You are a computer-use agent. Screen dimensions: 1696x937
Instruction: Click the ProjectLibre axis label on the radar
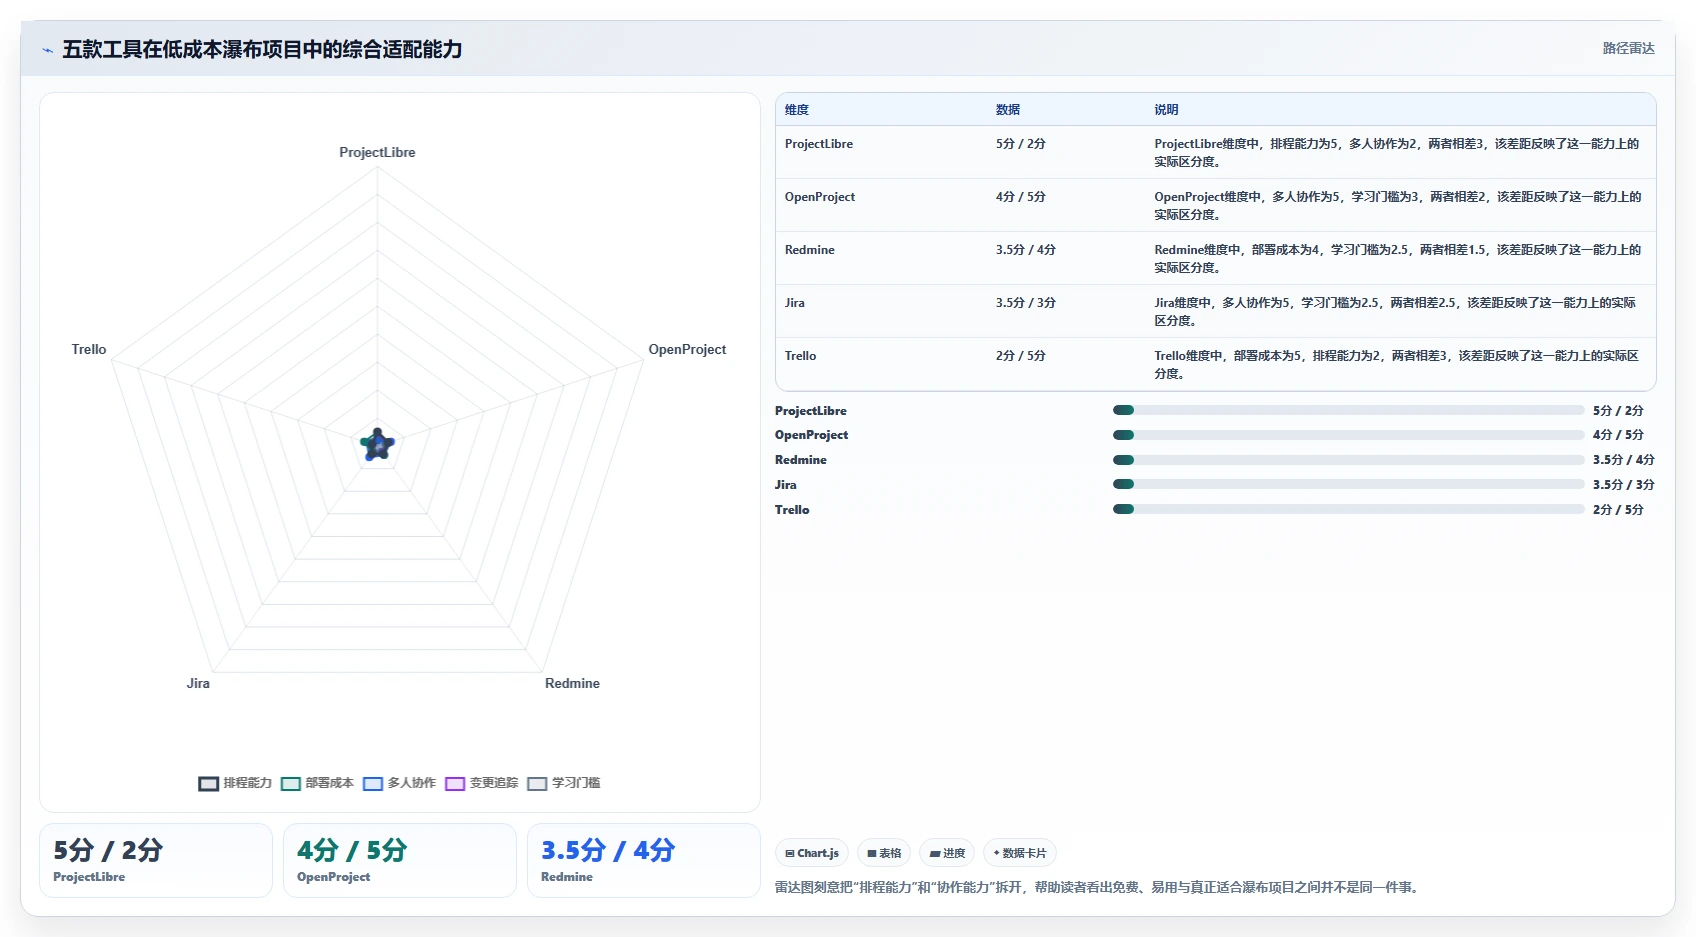point(377,152)
